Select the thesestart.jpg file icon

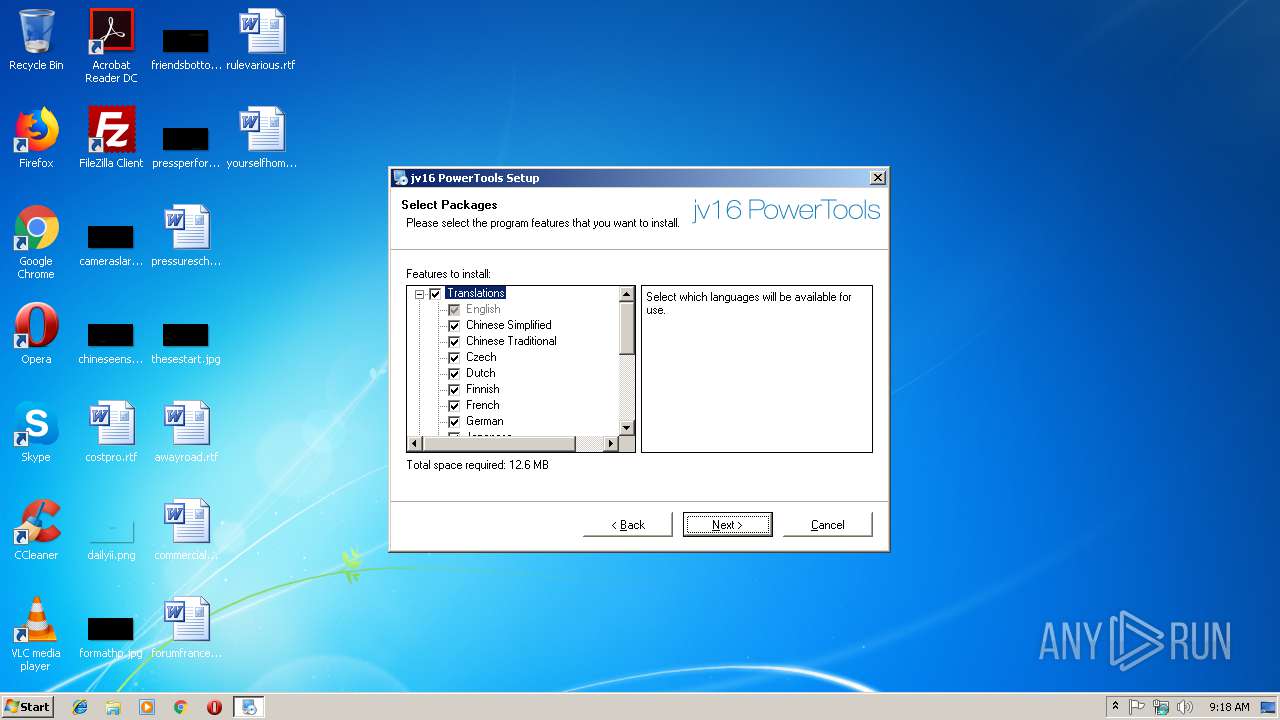(x=186, y=343)
